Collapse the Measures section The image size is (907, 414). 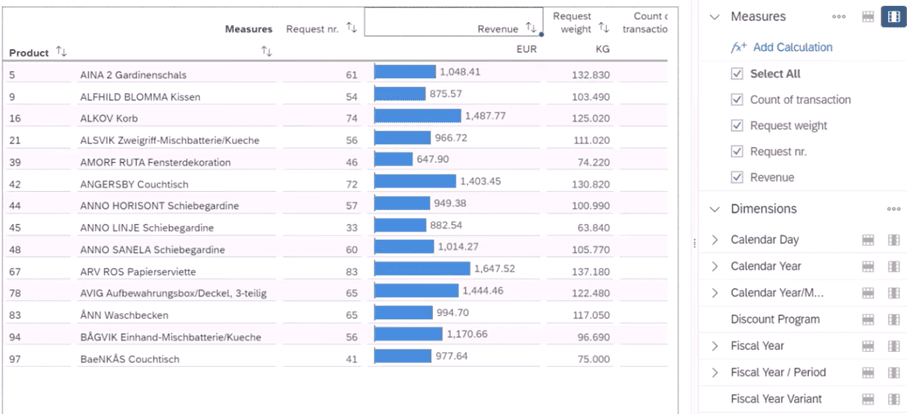[x=714, y=17]
